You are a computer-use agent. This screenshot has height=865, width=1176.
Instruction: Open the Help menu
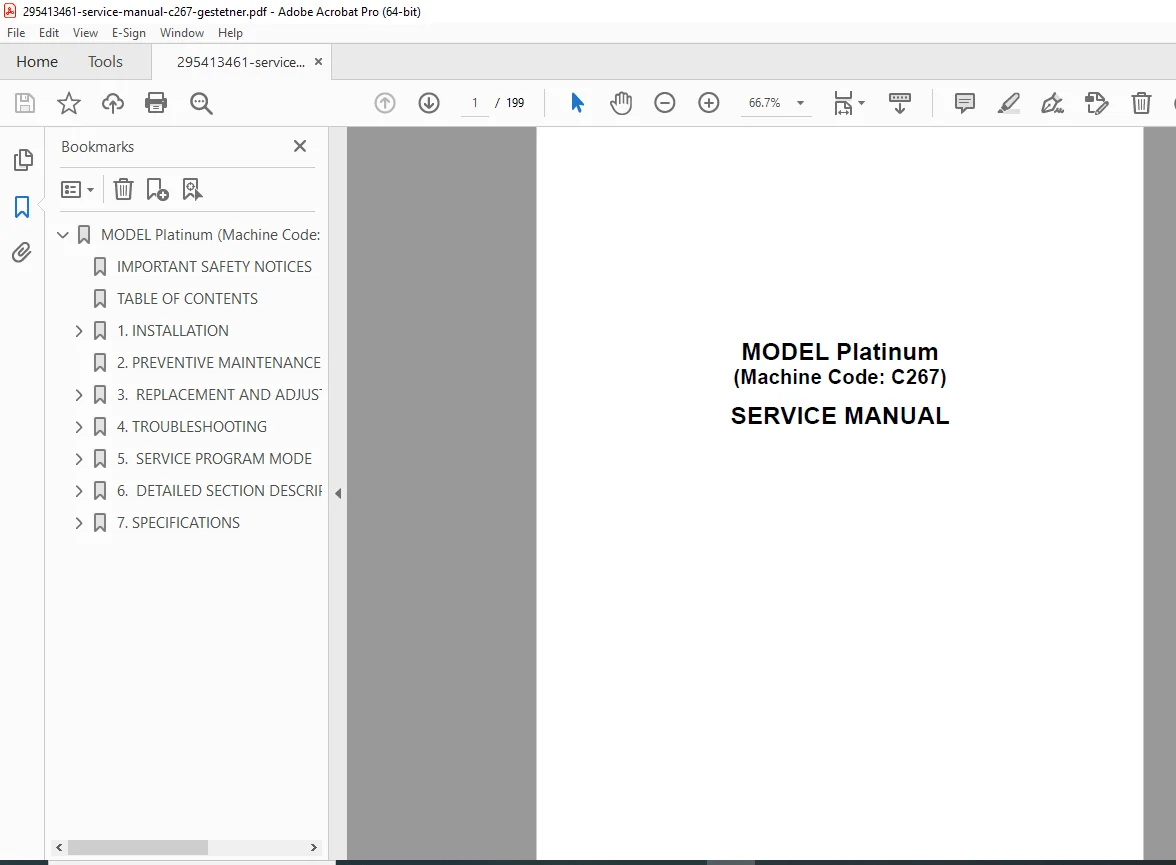pyautogui.click(x=230, y=33)
